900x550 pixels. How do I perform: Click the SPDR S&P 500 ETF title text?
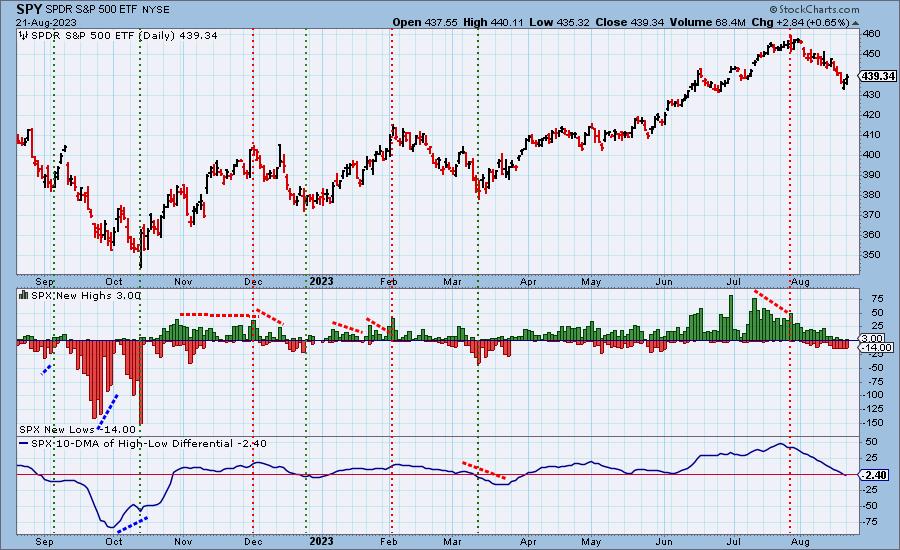(90, 10)
